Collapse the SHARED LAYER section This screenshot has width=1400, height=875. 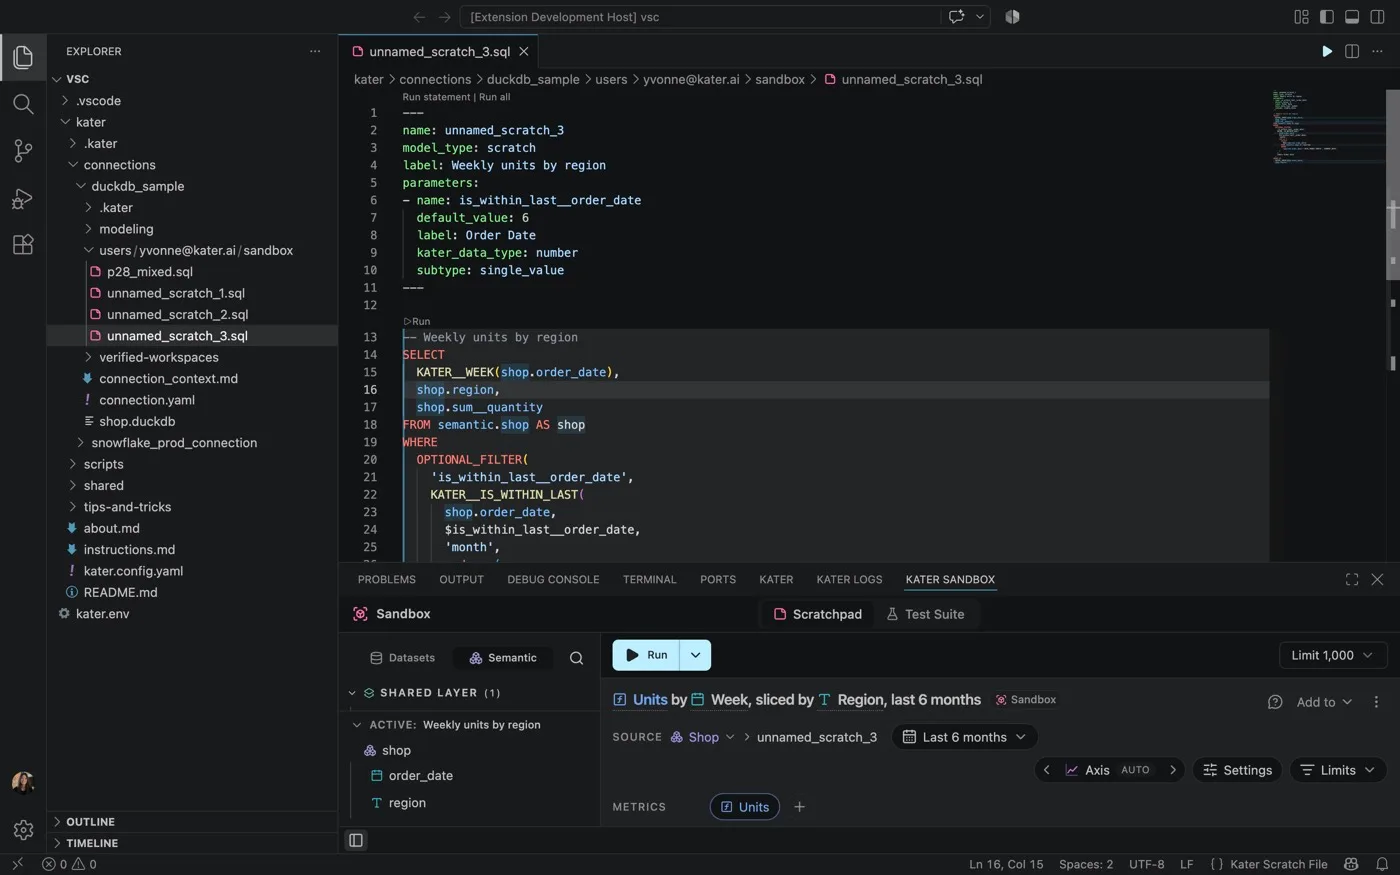pyautogui.click(x=352, y=693)
